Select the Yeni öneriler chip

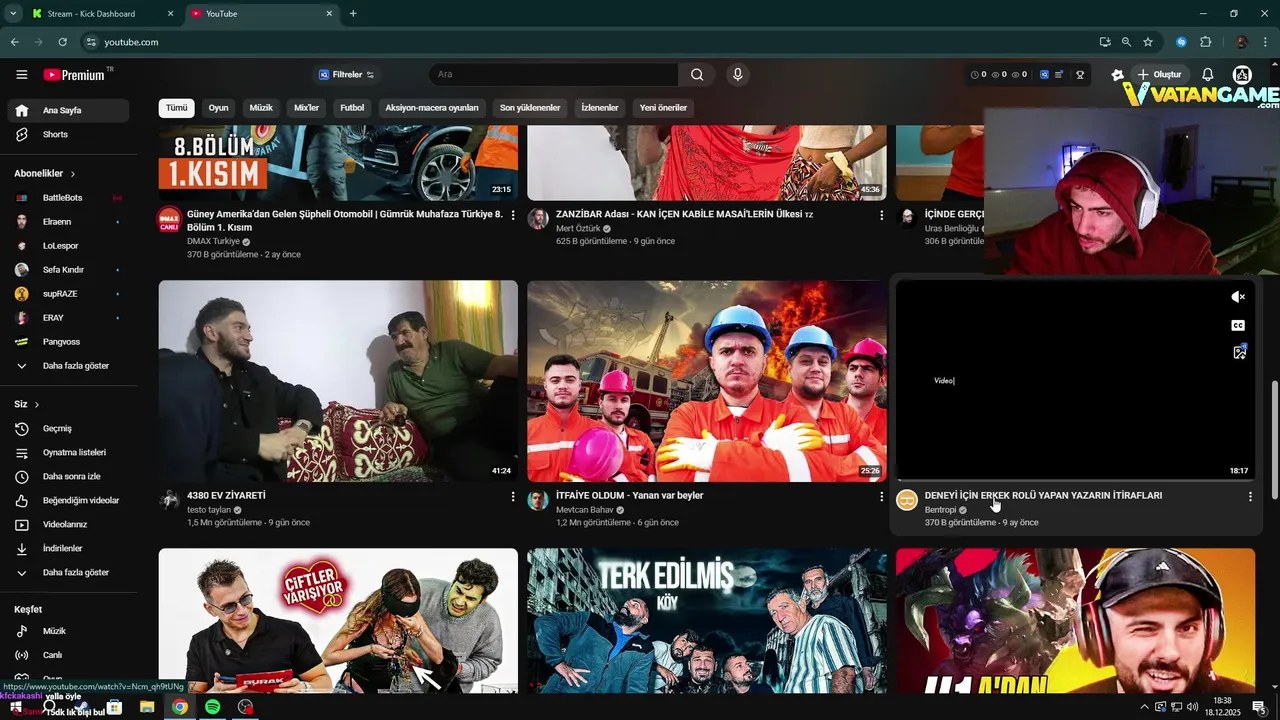[663, 108]
